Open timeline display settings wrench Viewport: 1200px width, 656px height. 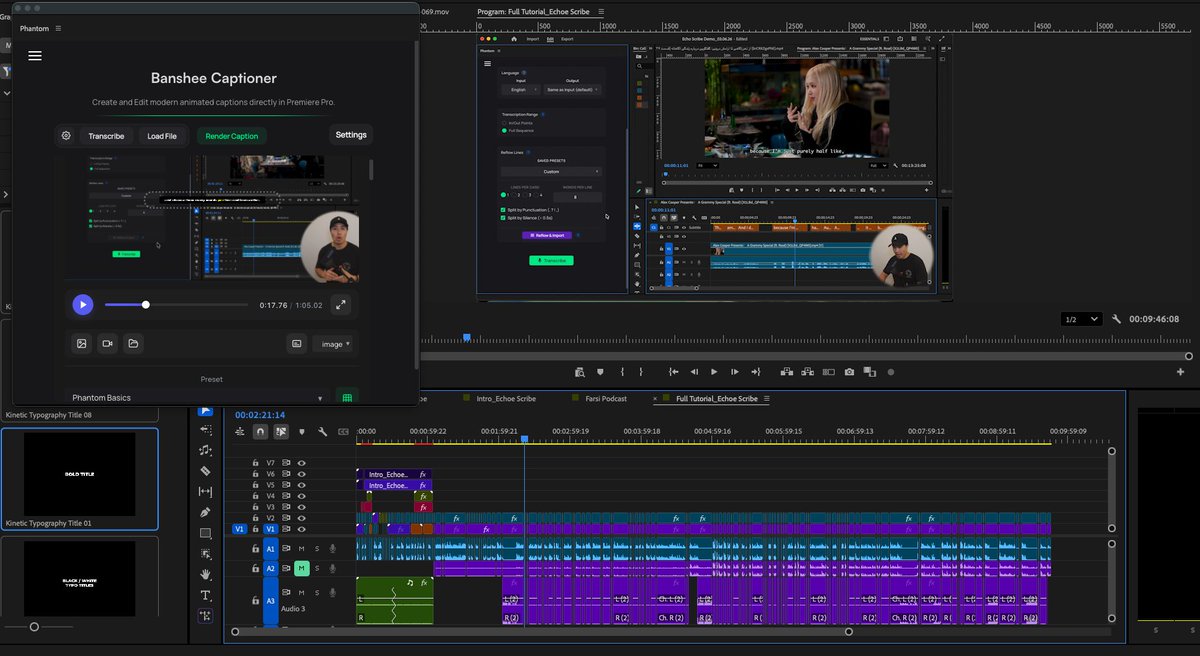click(323, 432)
